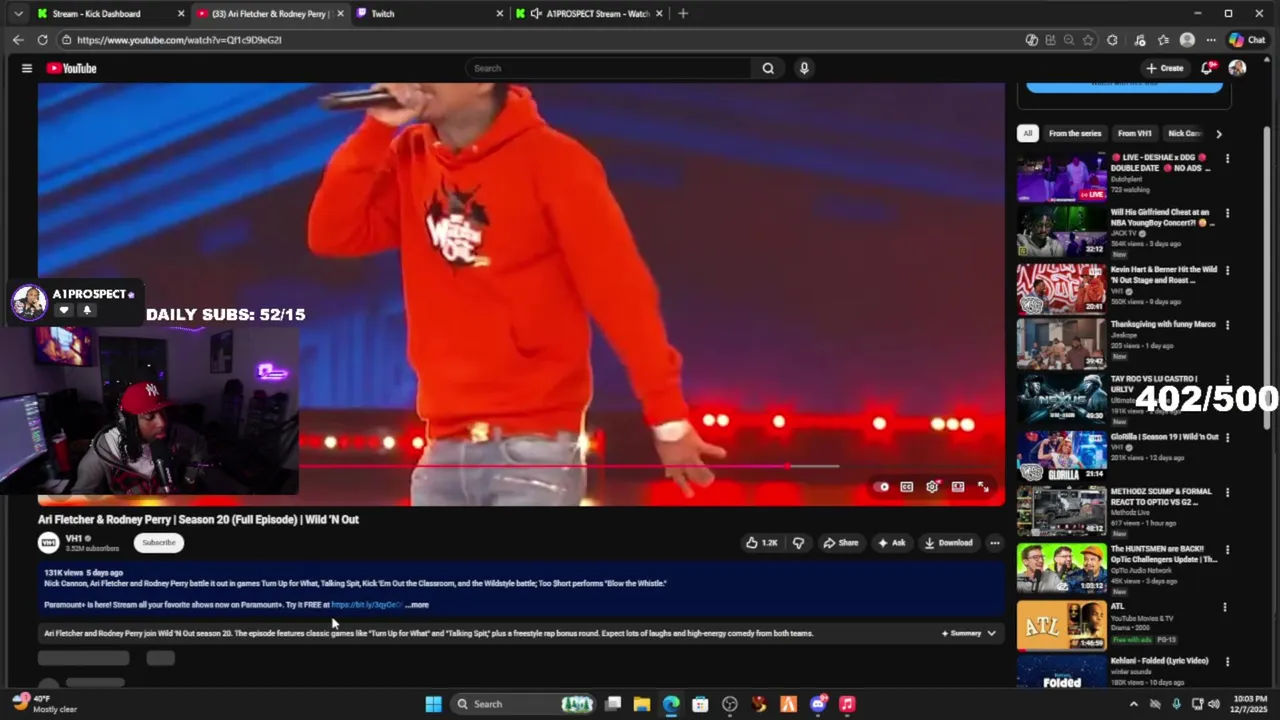
Task: Open Kevin Hart & Berner video thumbnail
Action: (1062, 289)
